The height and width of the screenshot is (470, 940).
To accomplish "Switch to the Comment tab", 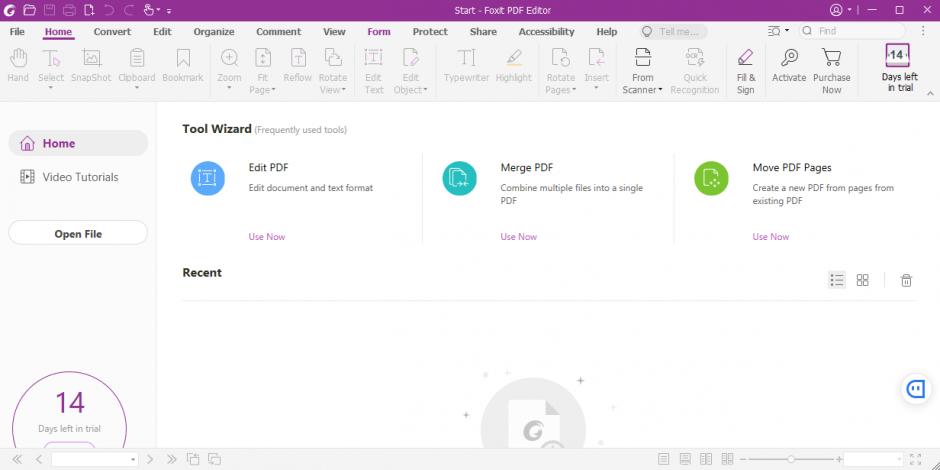I will [x=278, y=32].
